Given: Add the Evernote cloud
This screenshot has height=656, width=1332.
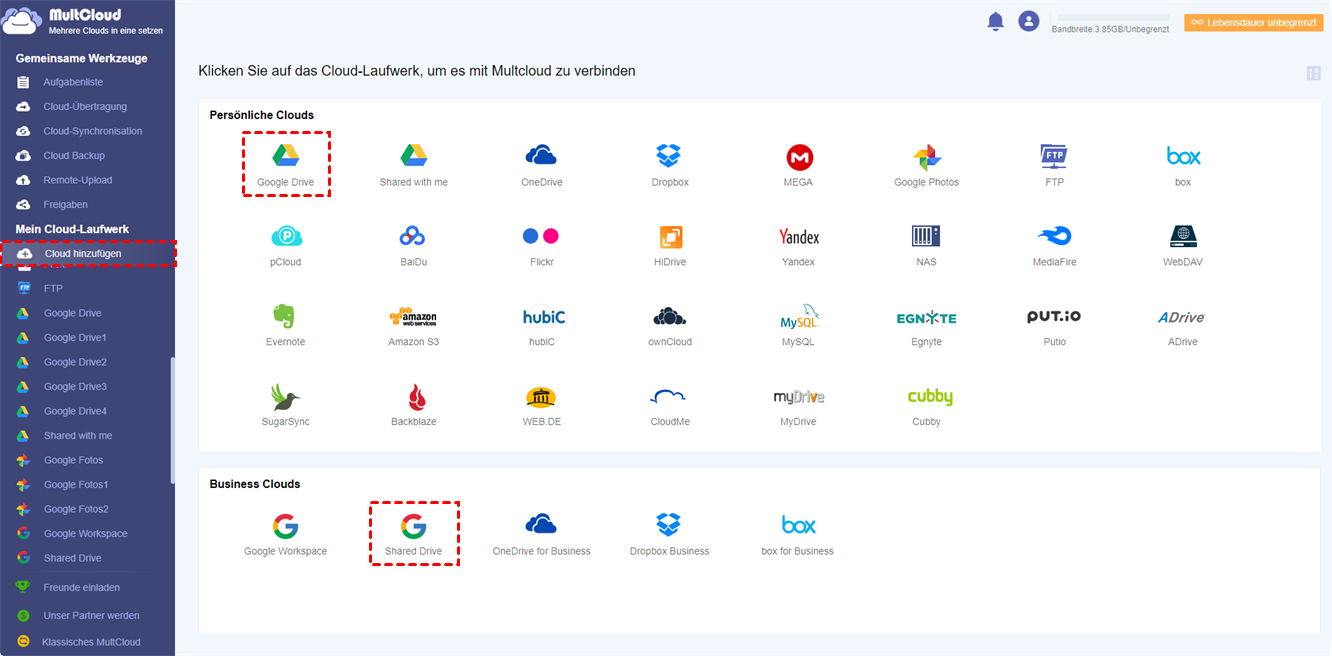Looking at the screenshot, I should coord(286,316).
